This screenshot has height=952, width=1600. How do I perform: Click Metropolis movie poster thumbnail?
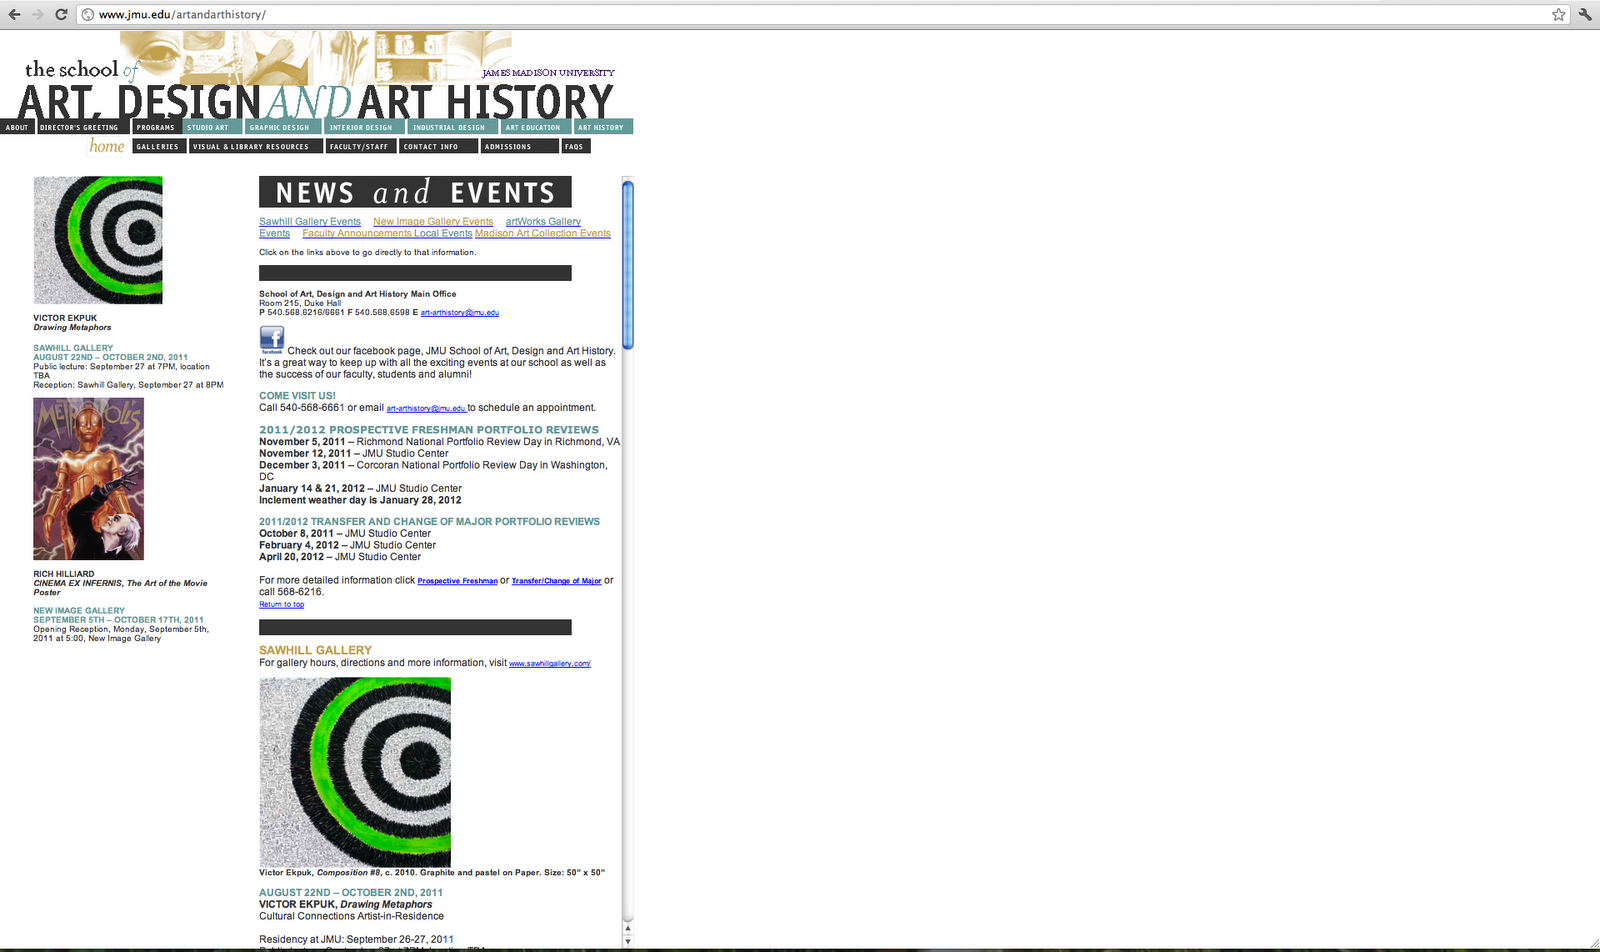89,479
